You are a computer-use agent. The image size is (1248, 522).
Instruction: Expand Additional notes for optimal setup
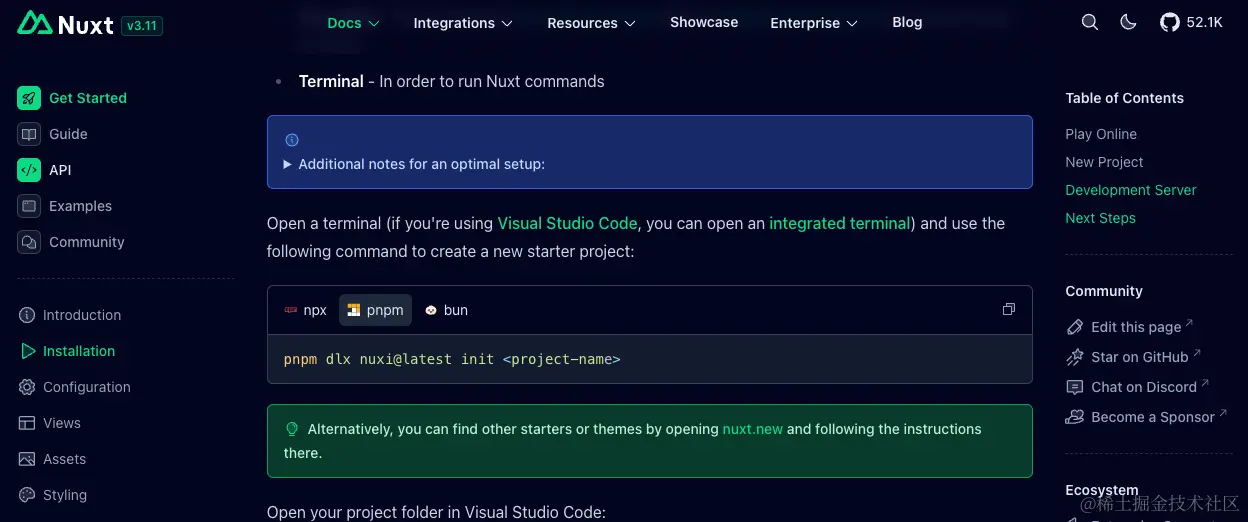pos(415,164)
